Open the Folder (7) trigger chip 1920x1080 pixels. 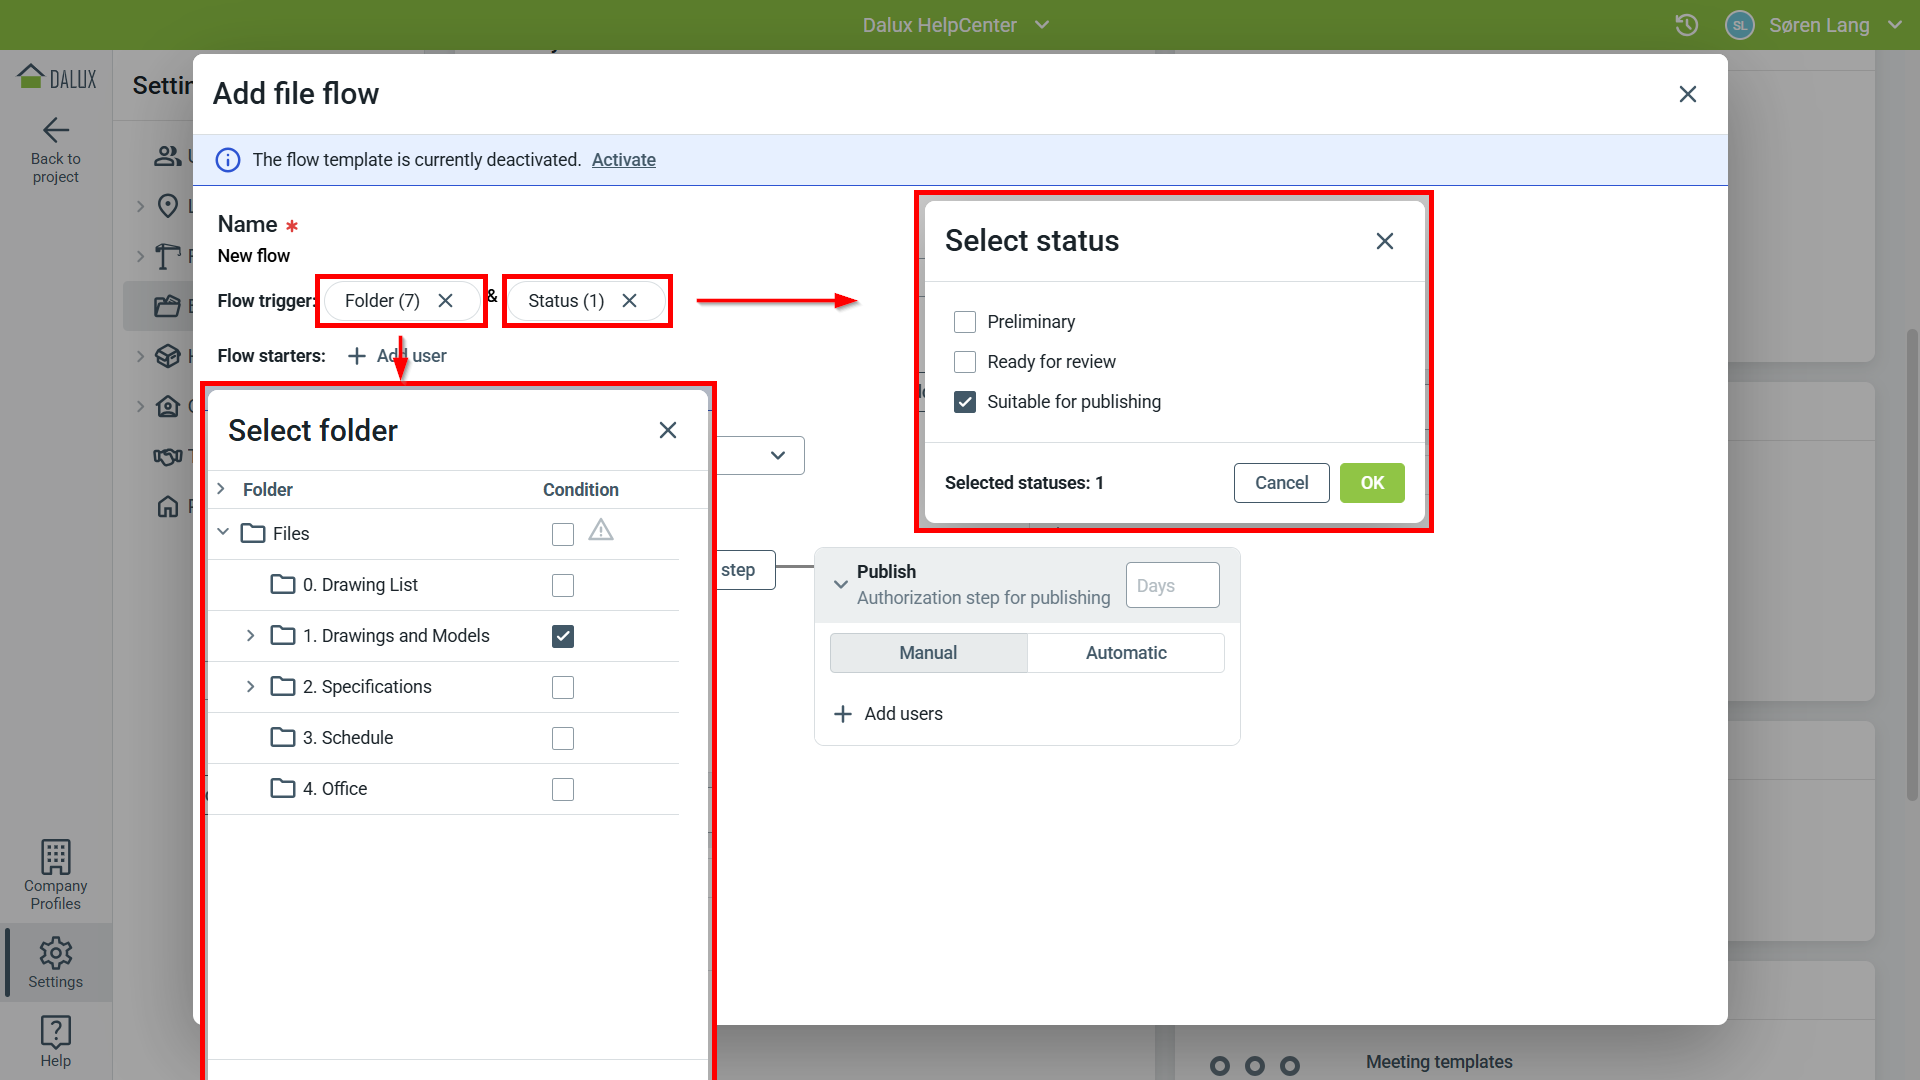382,301
